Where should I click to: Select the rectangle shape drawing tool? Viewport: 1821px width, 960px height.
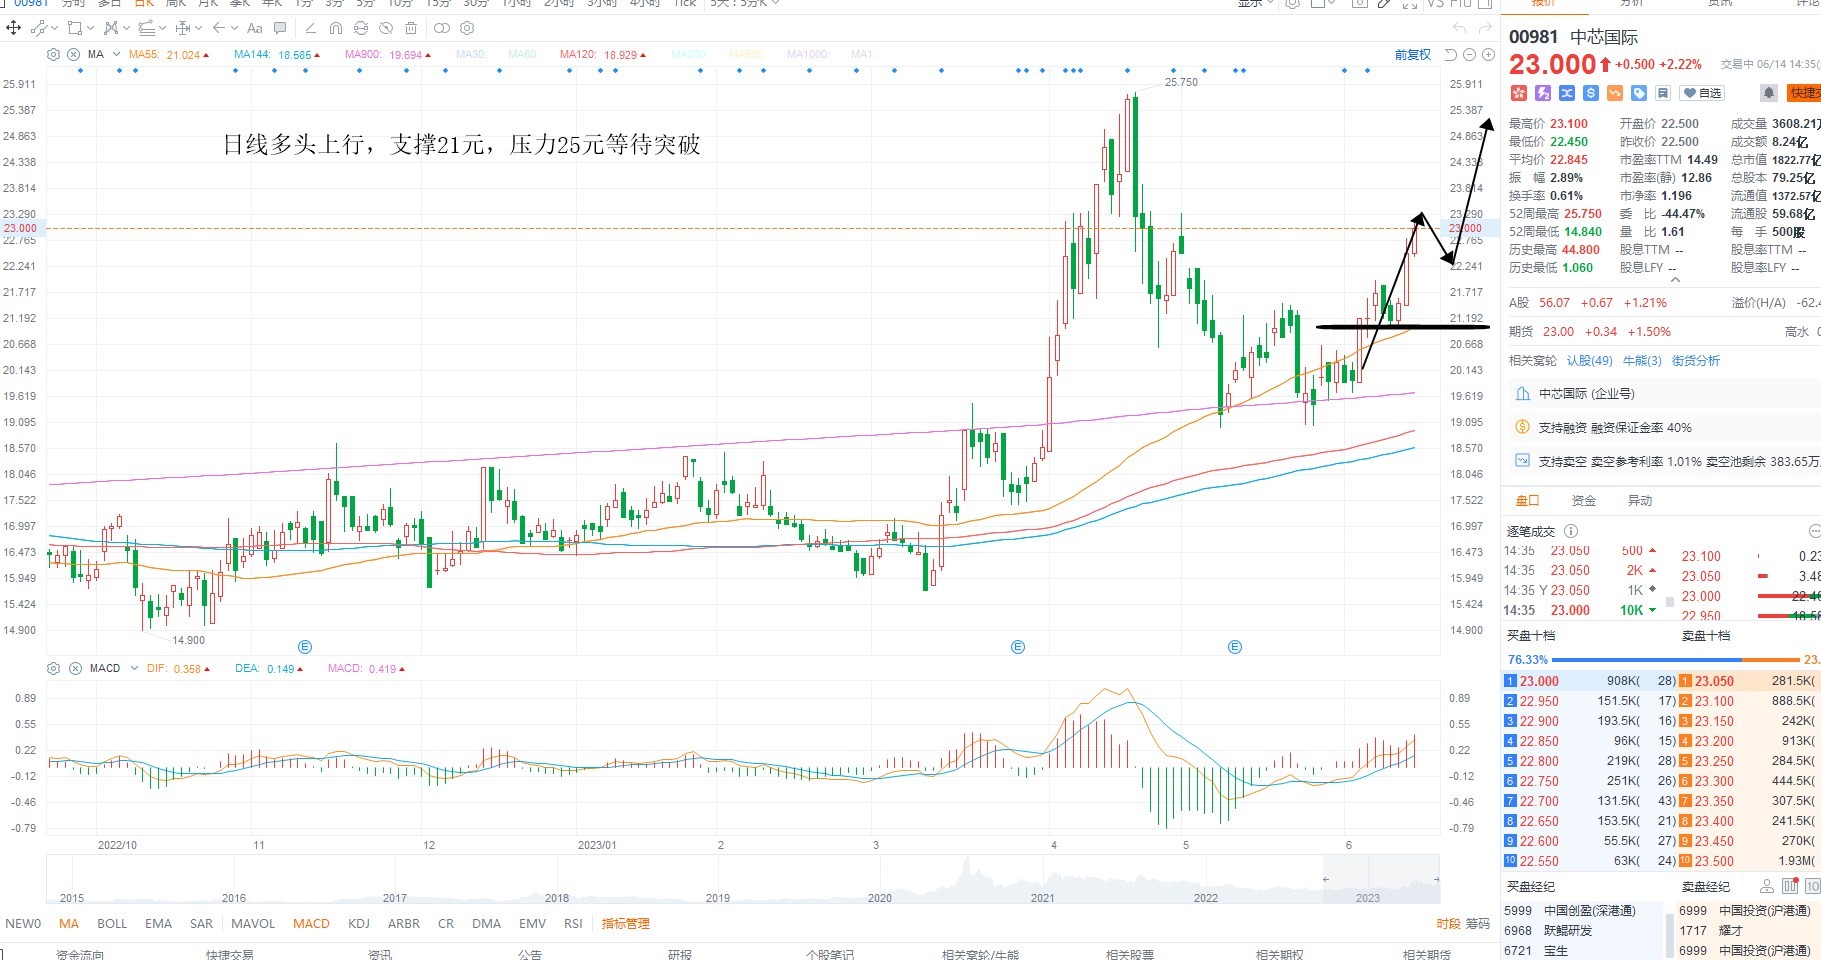[75, 28]
